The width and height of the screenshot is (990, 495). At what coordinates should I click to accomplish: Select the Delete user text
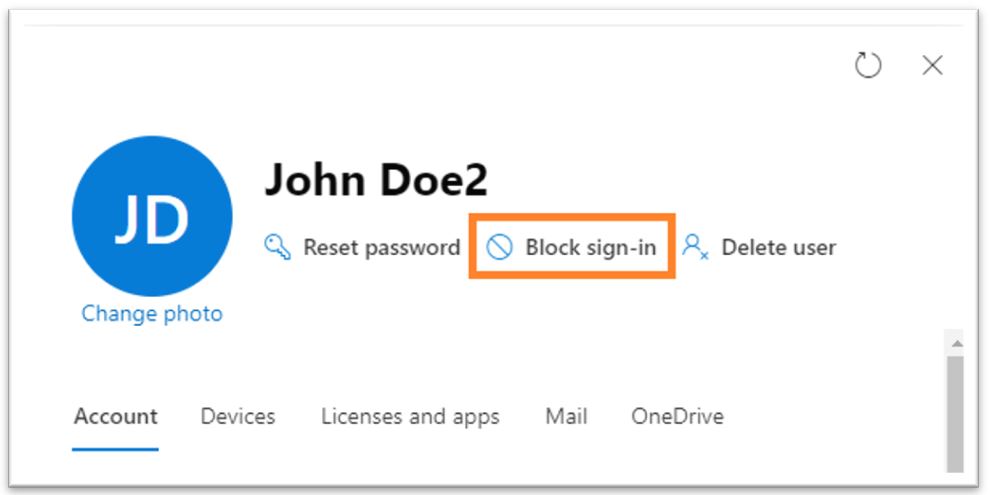(x=778, y=248)
